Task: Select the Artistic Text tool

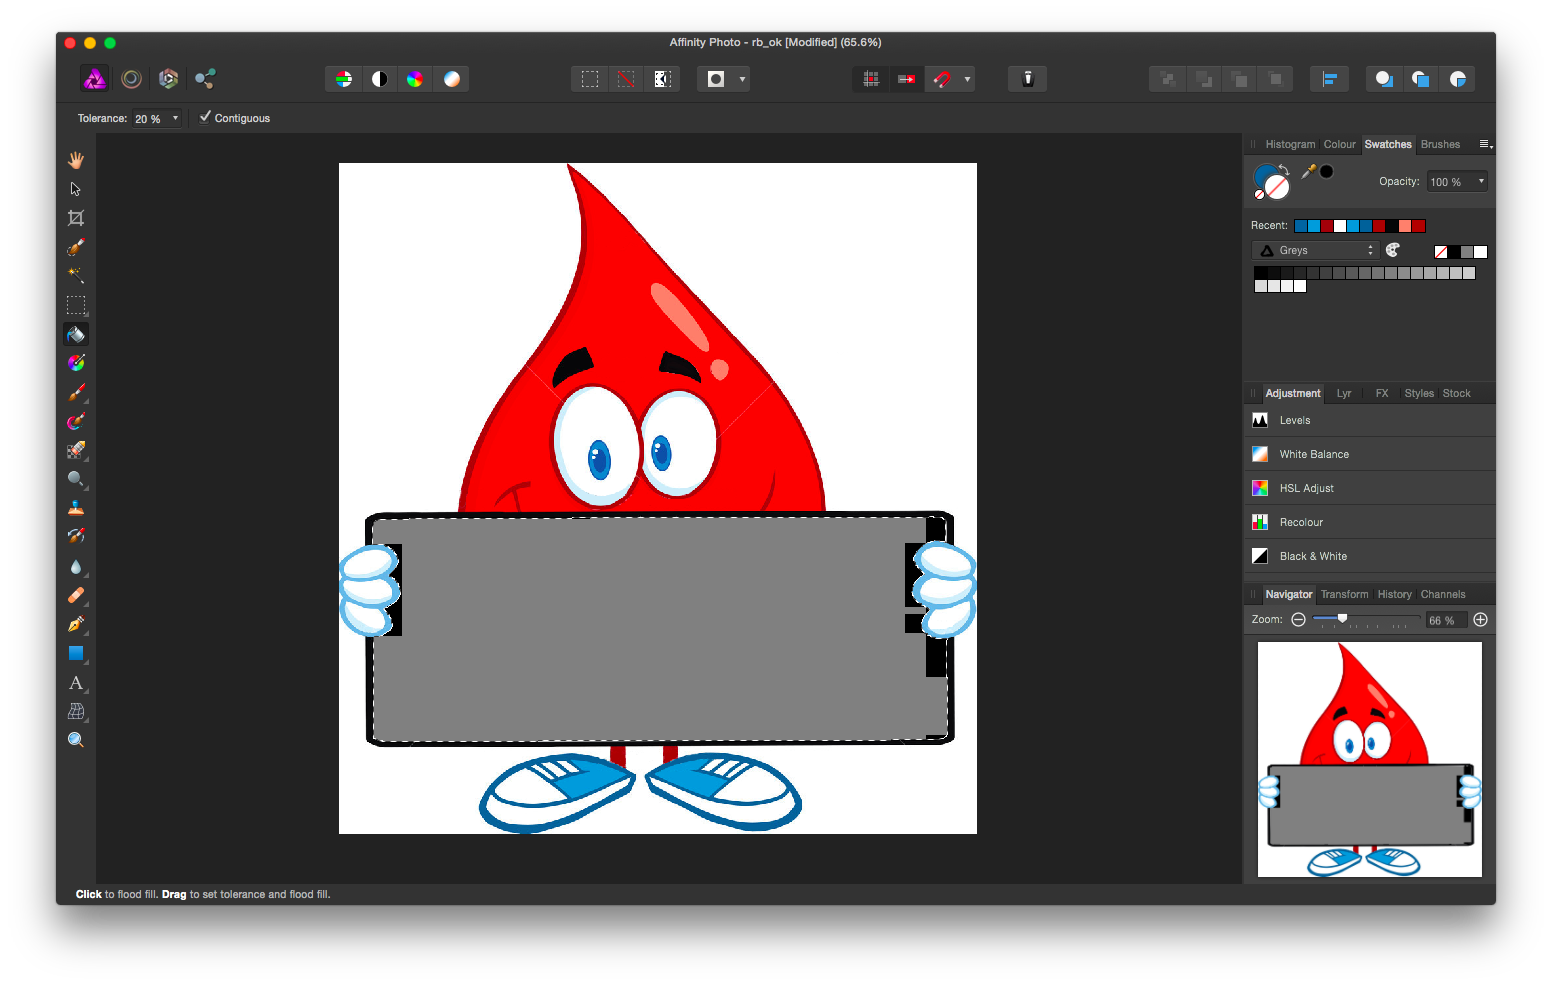Action: point(76,683)
